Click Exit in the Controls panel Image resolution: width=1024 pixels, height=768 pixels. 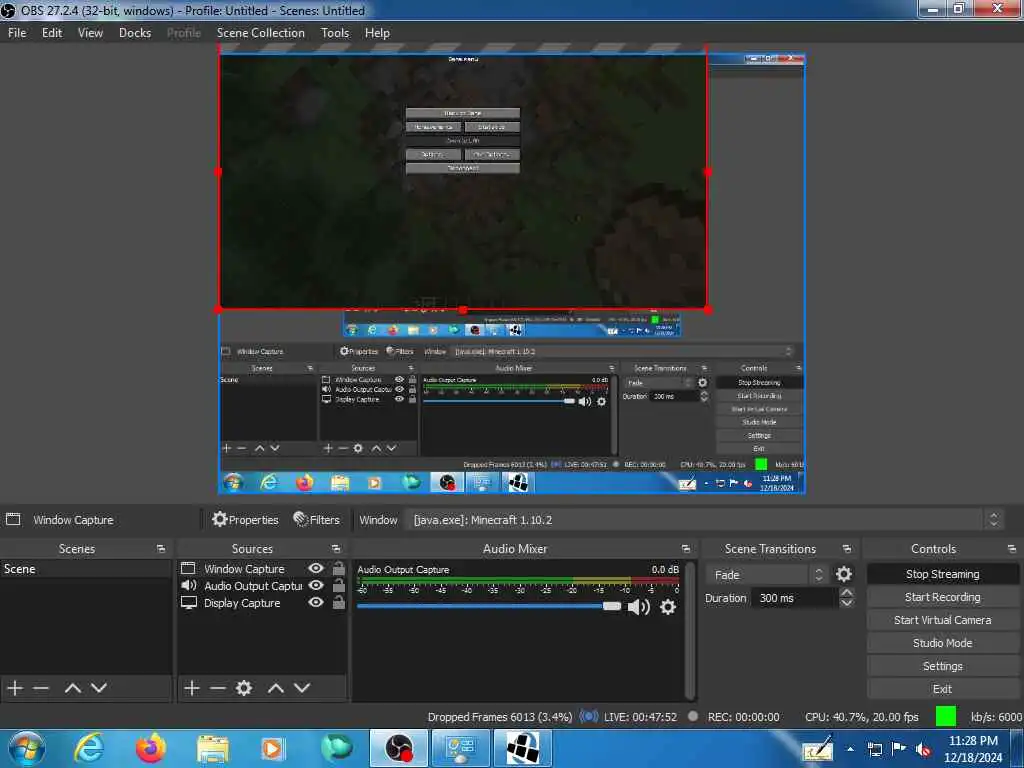(942, 689)
